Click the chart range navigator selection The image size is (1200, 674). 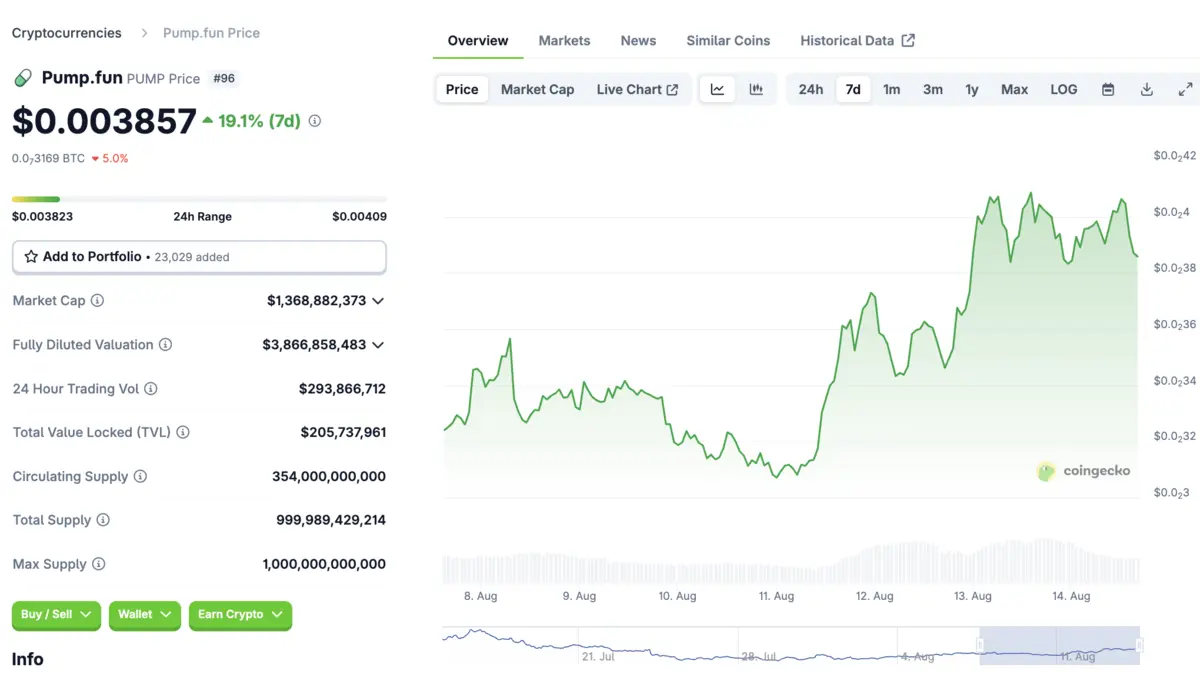(x=1060, y=645)
